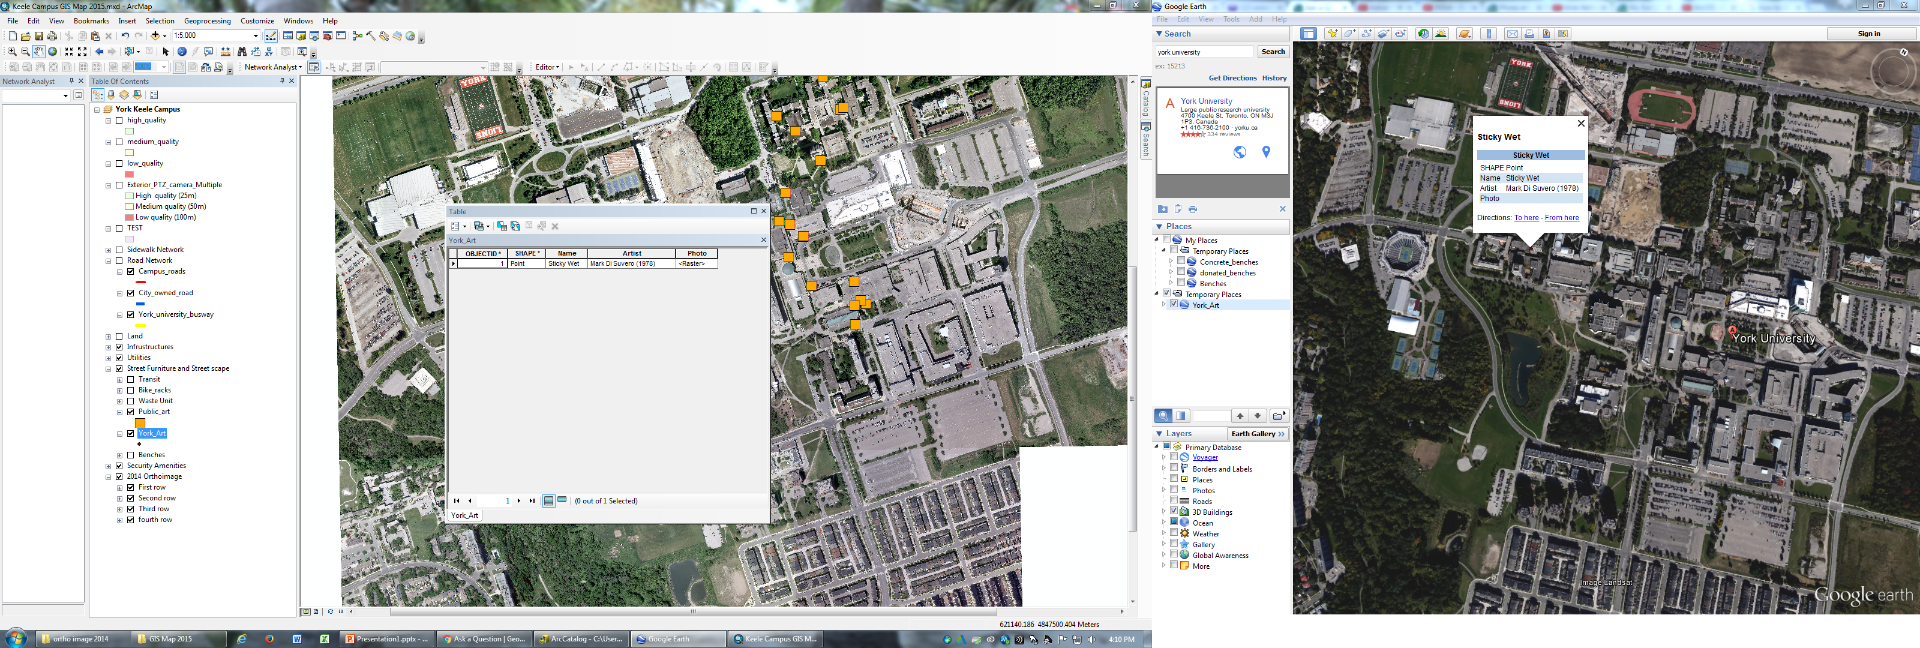Collapse the Road Network group

(x=108, y=261)
